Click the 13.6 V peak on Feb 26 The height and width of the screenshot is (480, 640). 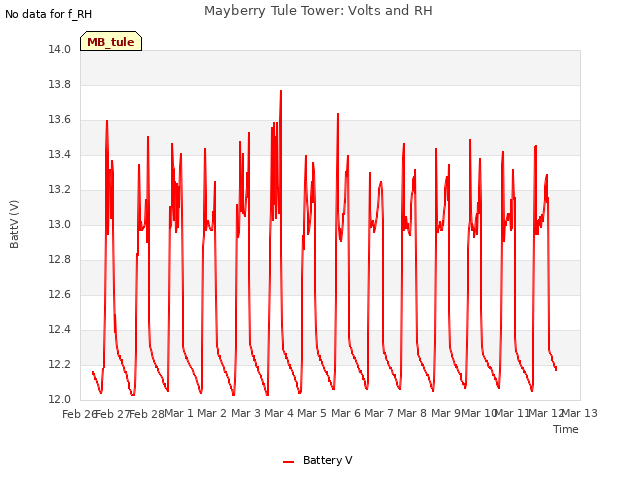click(107, 121)
